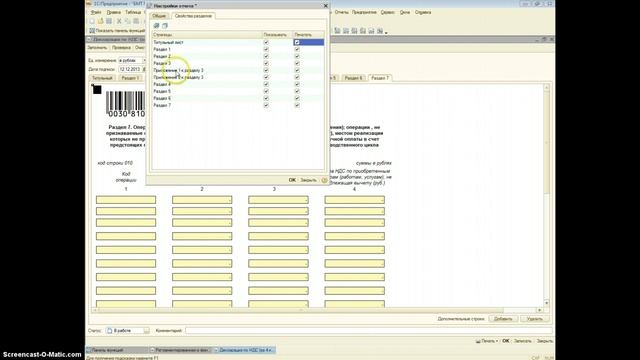Click the fifth icon in the right-hand toolbar group
The height and width of the screenshot is (360, 640).
click(x=371, y=31)
